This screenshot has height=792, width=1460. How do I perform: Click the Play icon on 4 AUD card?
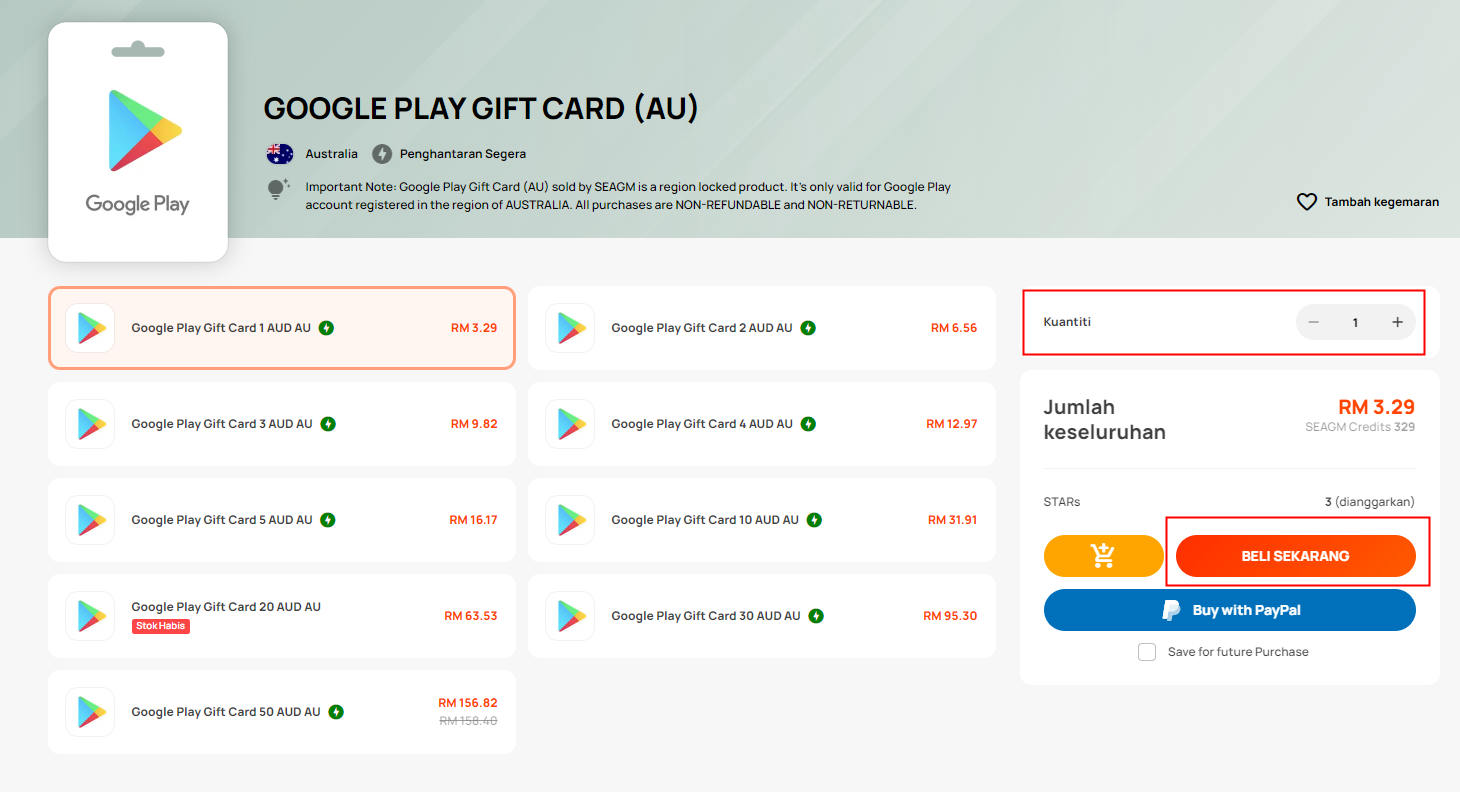pyautogui.click(x=570, y=424)
